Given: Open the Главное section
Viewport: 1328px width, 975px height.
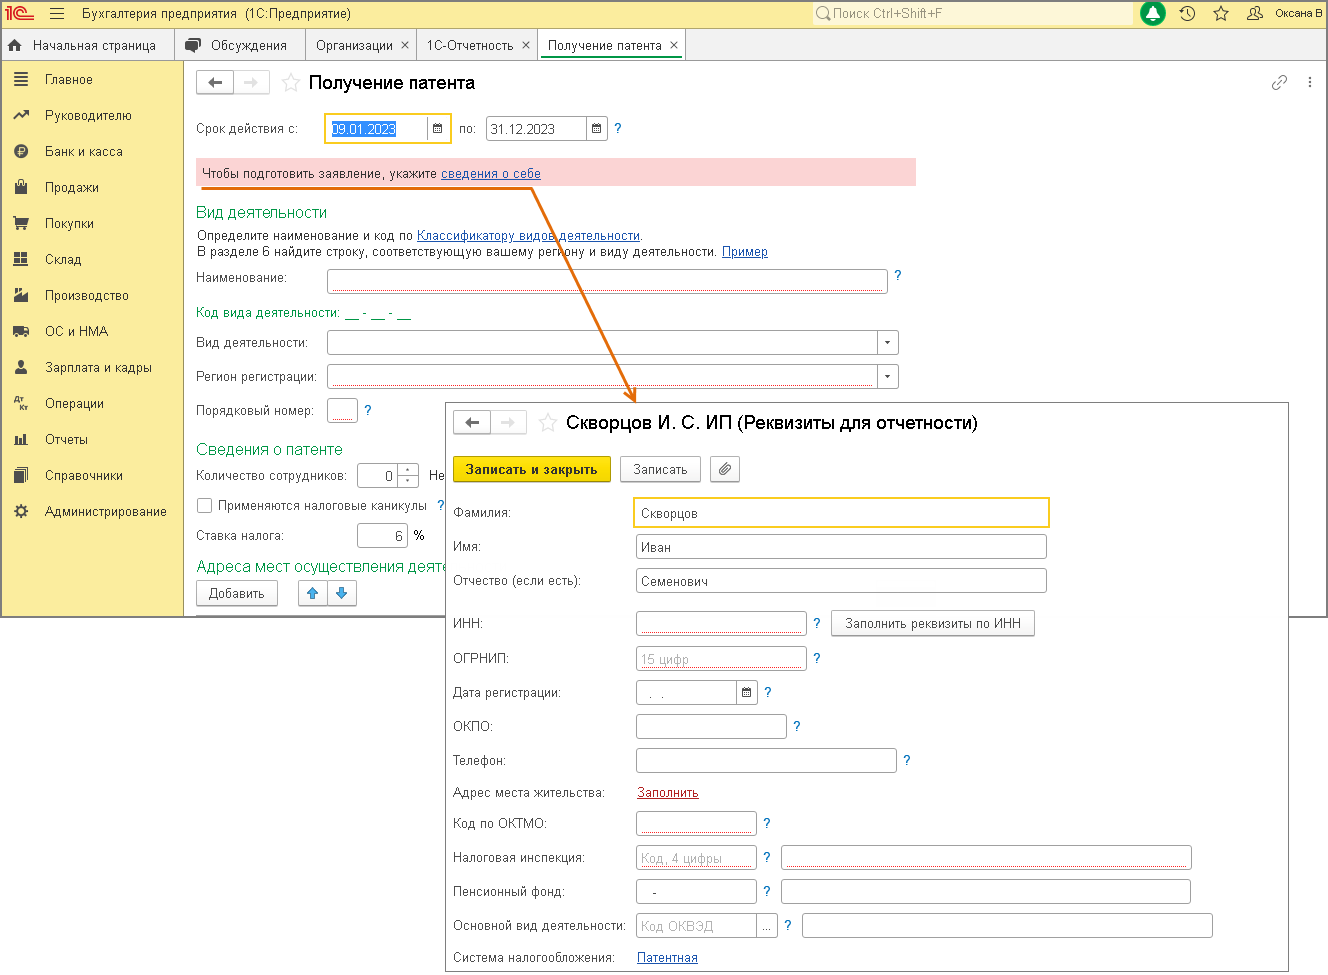Looking at the screenshot, I should coord(69,79).
